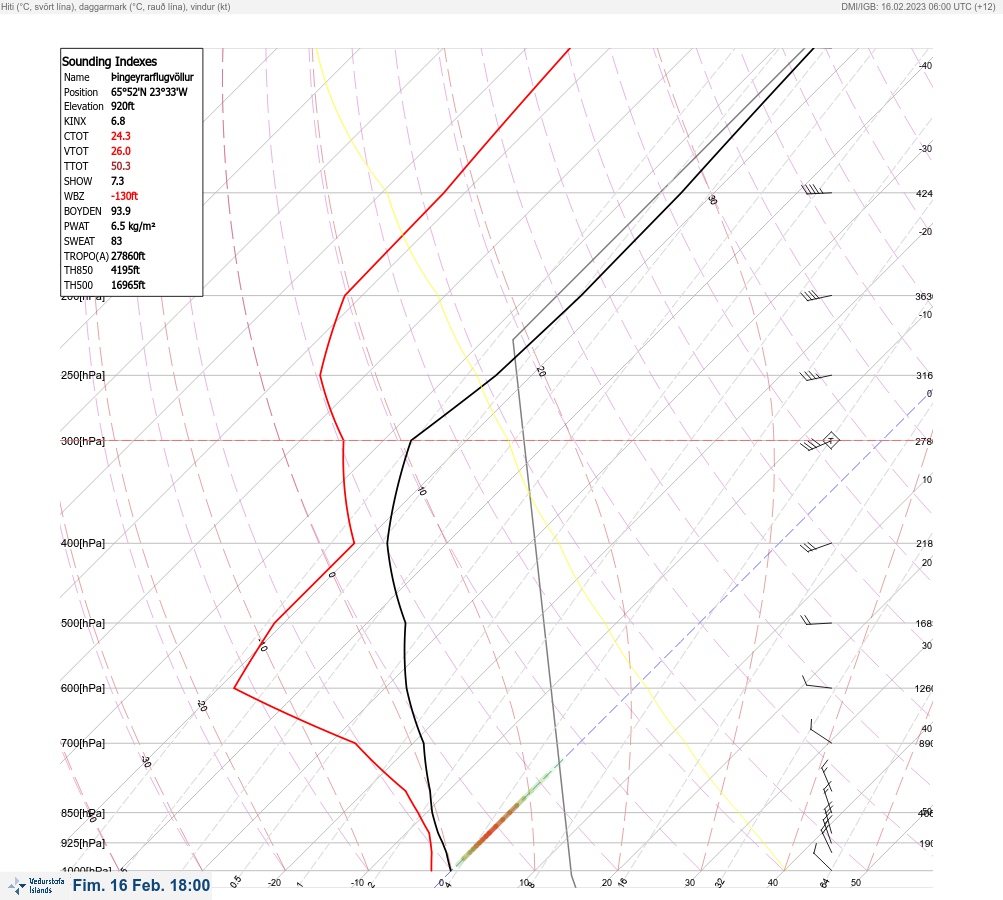
Task: Click the wind barb at 700 hPa level
Action: pyautogui.click(x=821, y=732)
